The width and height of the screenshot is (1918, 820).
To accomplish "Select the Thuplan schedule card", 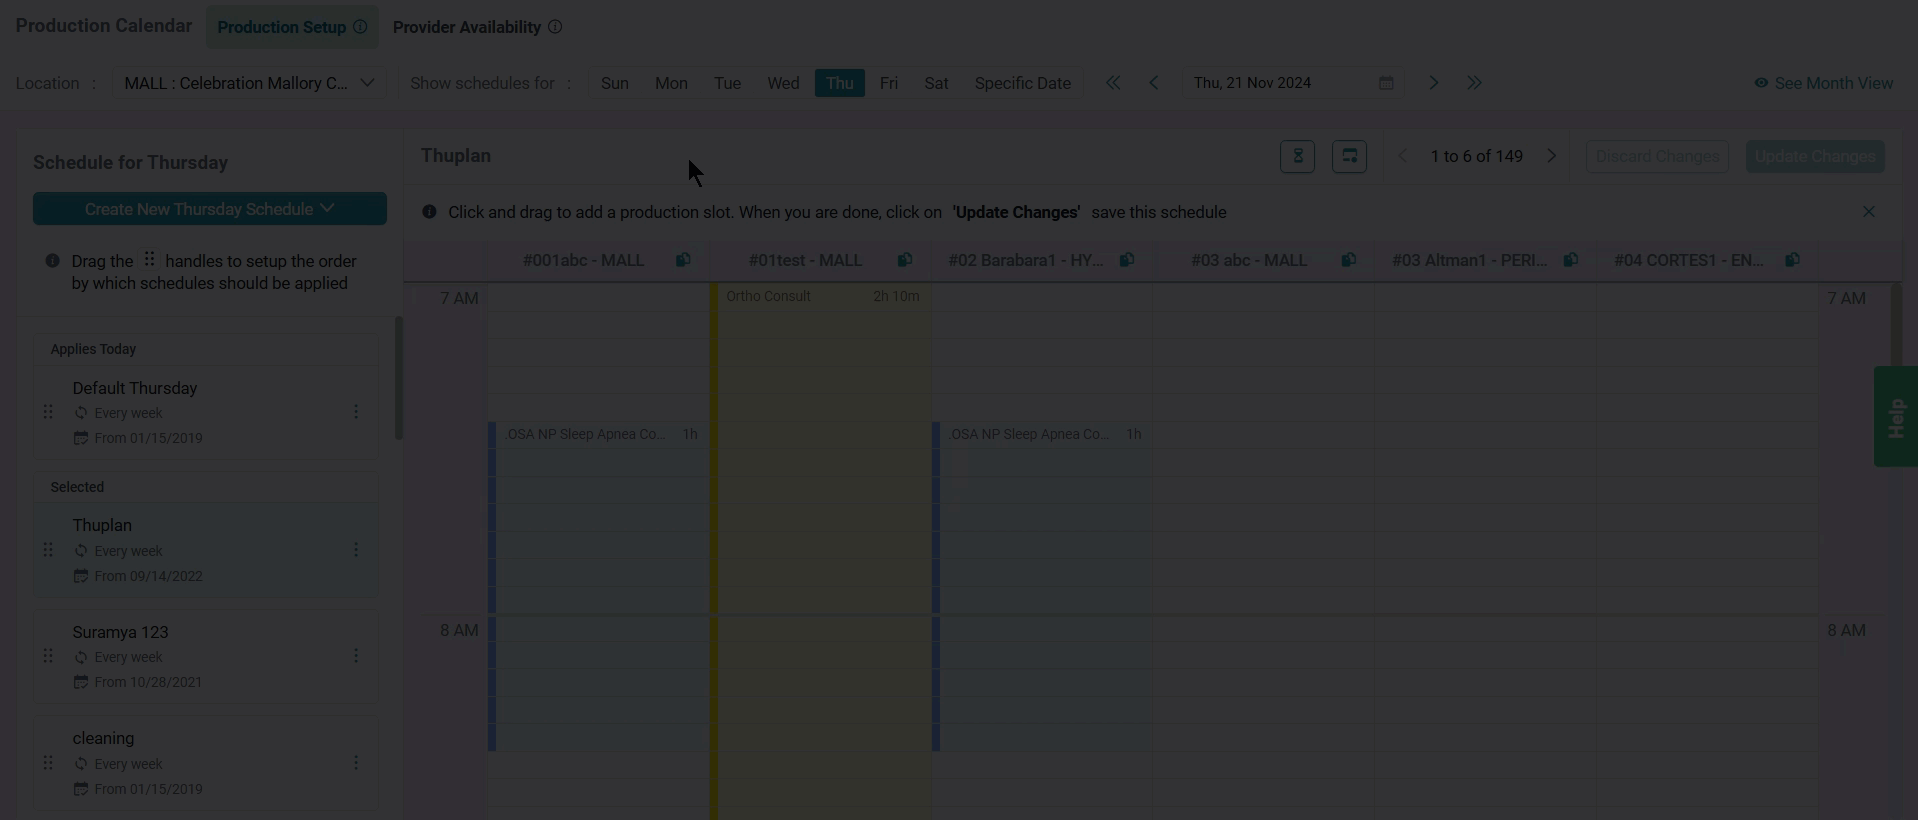I will pos(206,550).
